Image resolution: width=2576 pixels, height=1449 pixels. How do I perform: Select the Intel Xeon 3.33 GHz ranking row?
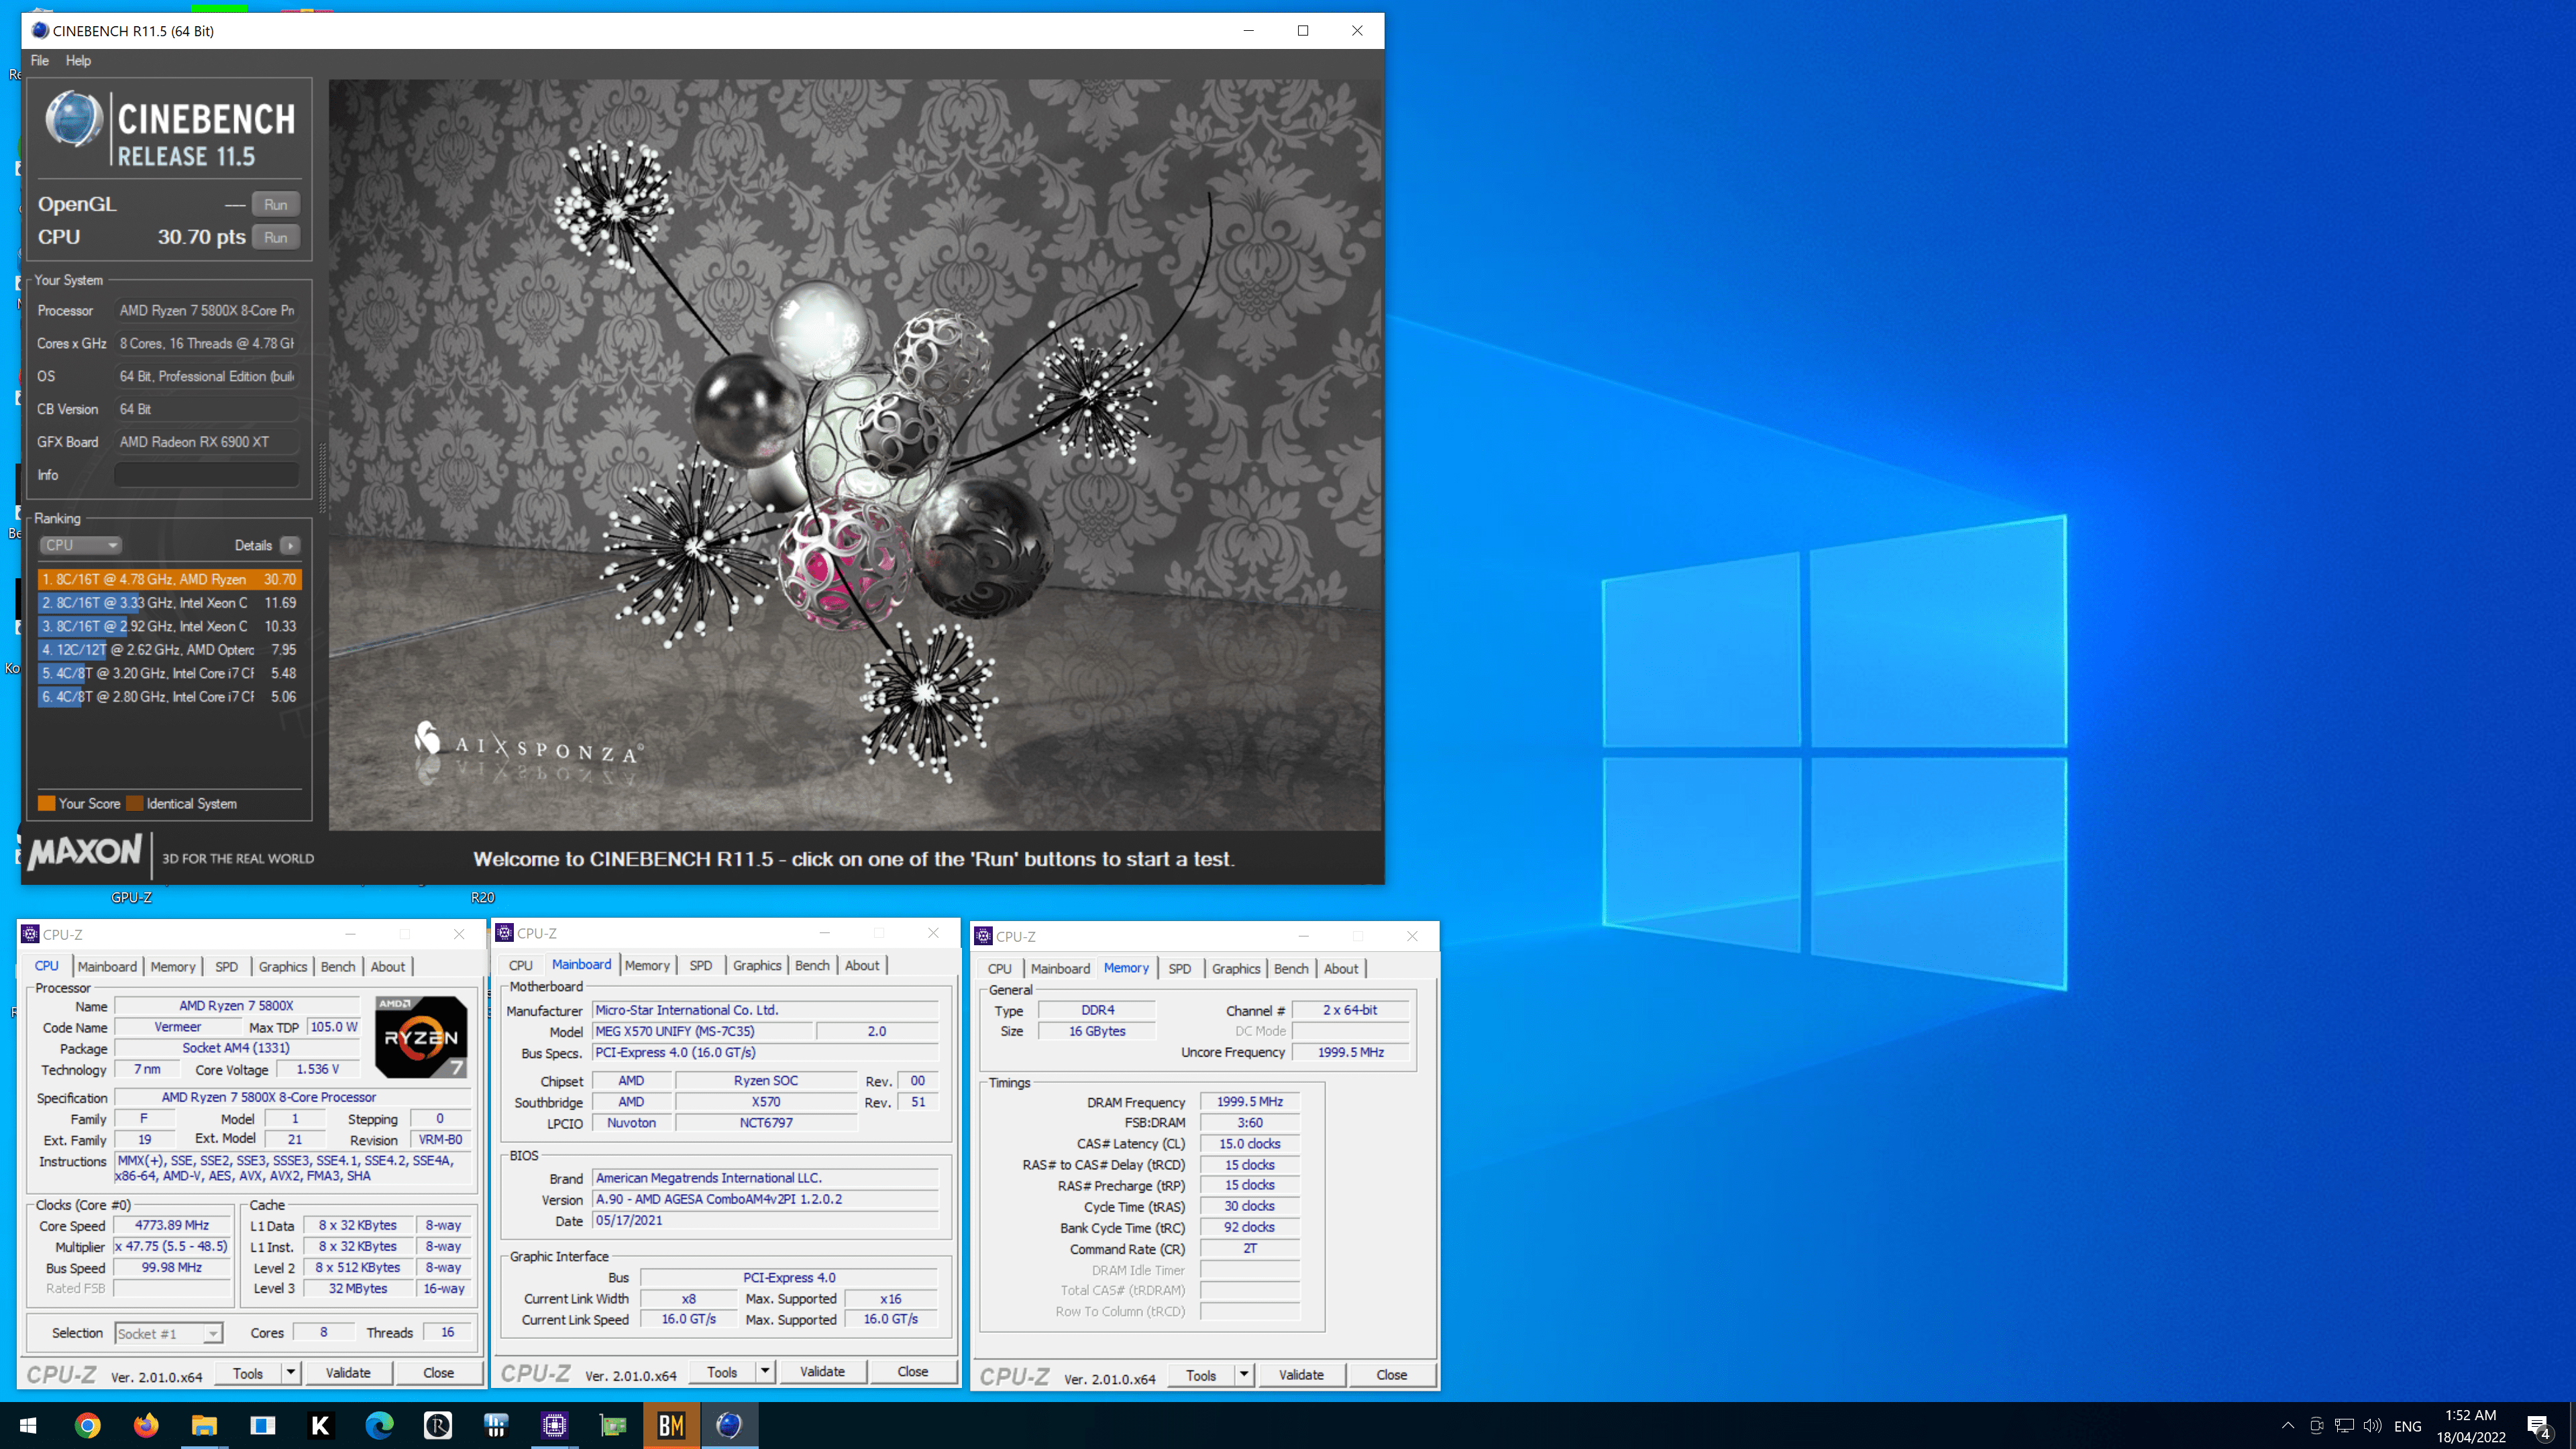(x=169, y=603)
